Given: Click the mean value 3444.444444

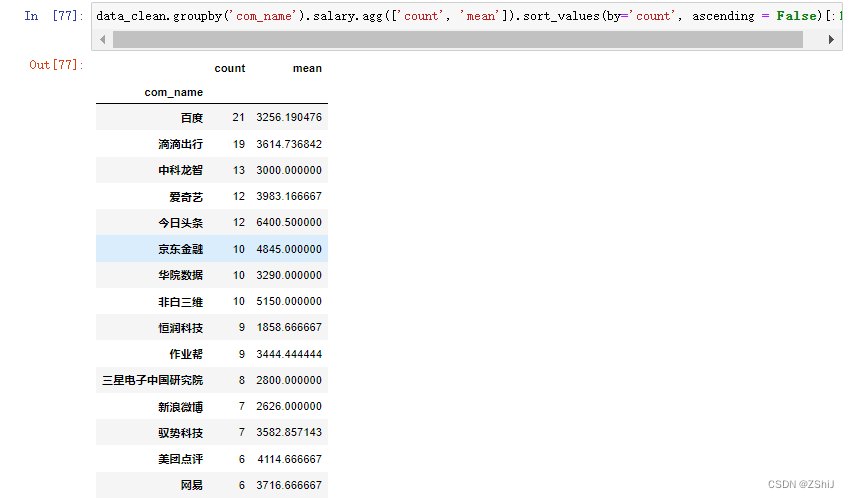Looking at the screenshot, I should pyautogui.click(x=289, y=354).
